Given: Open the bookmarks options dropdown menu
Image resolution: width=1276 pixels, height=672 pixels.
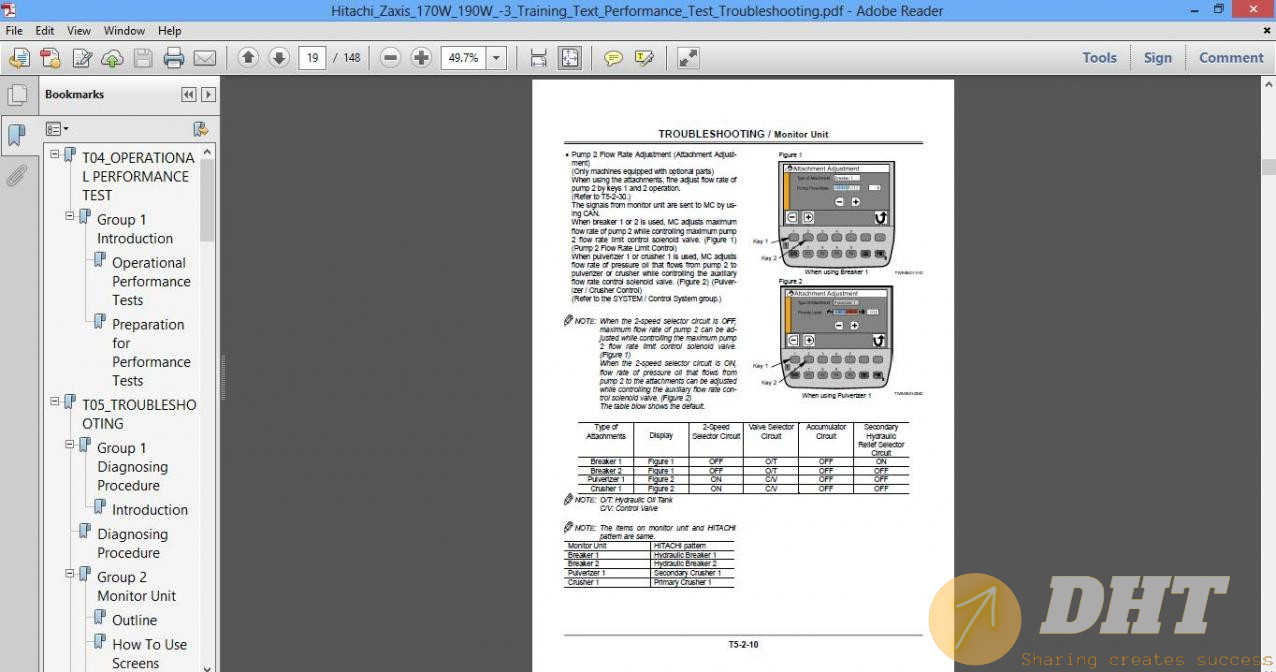Looking at the screenshot, I should click(x=57, y=129).
